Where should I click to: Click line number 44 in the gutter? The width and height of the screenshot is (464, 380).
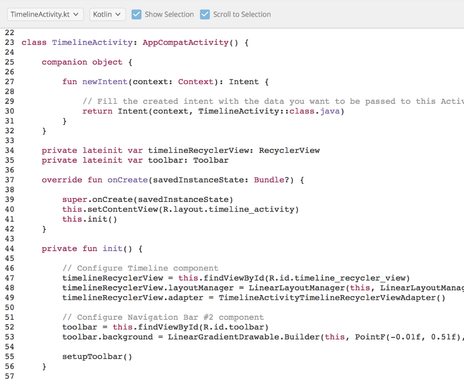click(x=10, y=248)
